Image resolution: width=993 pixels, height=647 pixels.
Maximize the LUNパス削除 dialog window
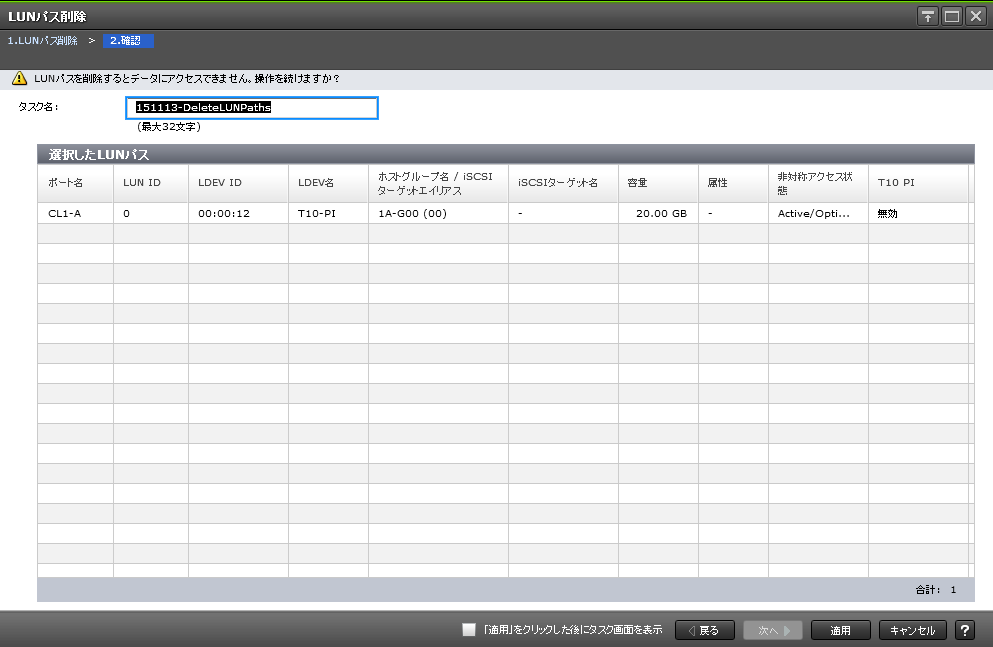[952, 16]
